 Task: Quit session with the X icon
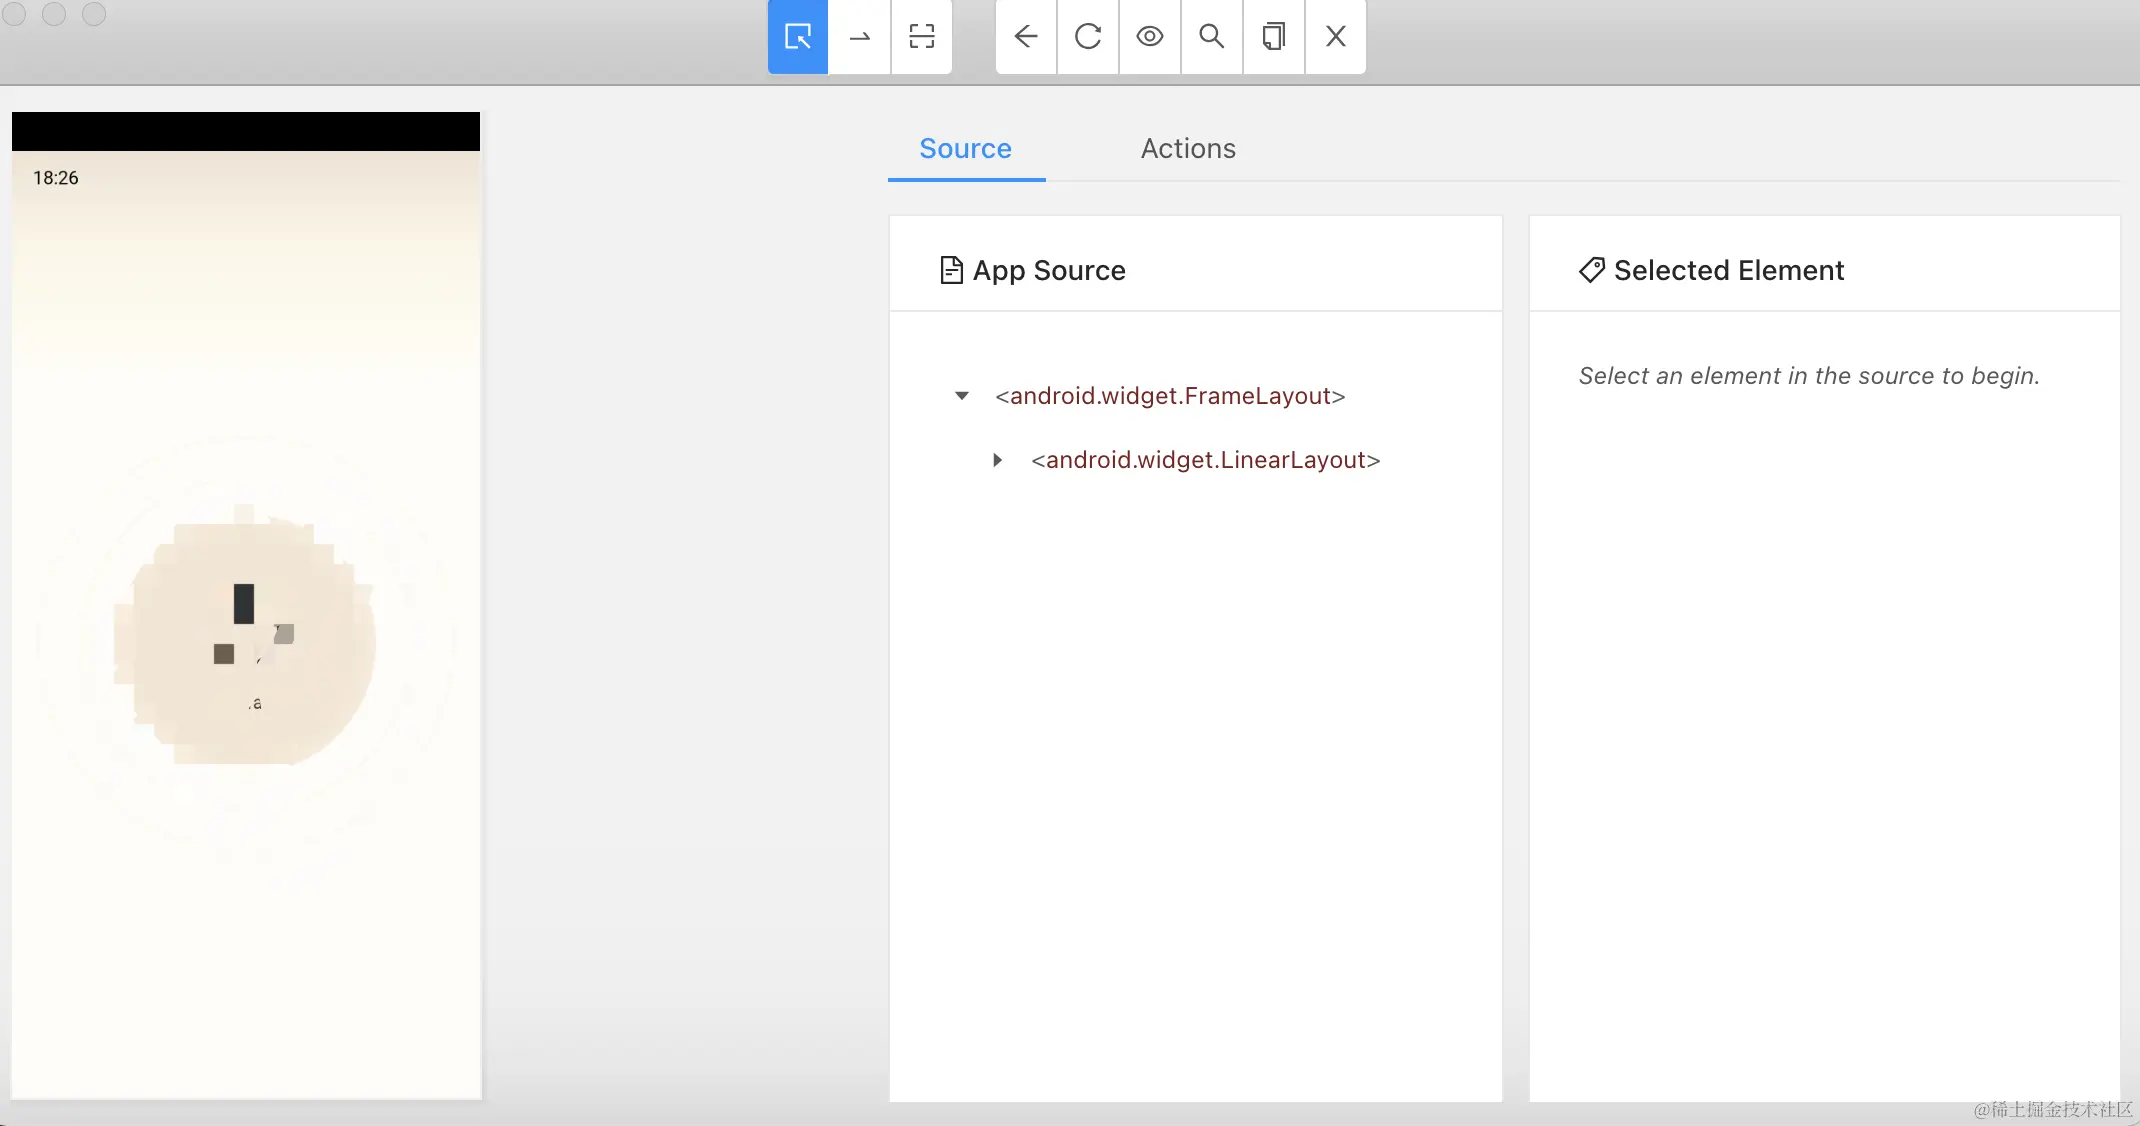click(x=1336, y=37)
